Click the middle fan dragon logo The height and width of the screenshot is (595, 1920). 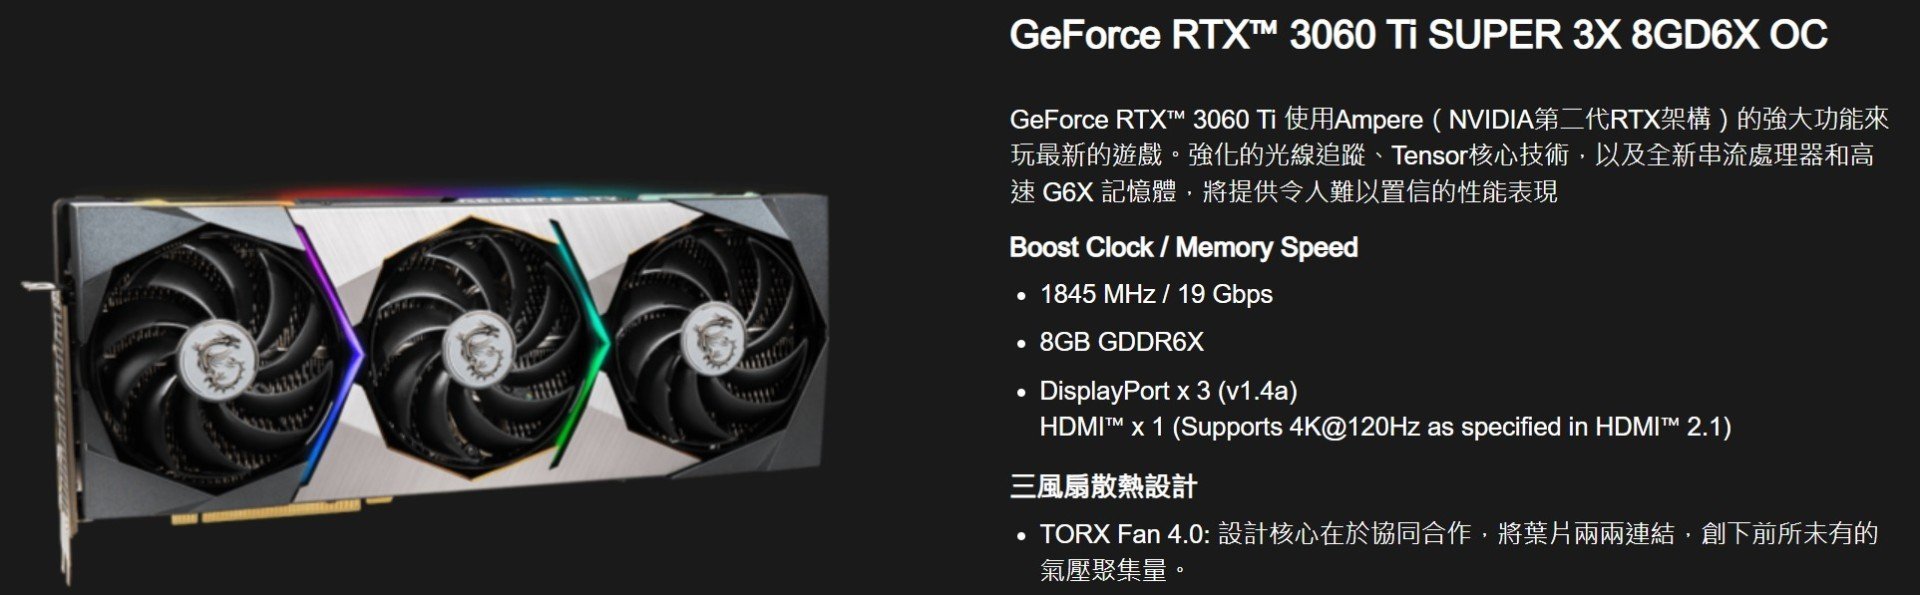(477, 346)
